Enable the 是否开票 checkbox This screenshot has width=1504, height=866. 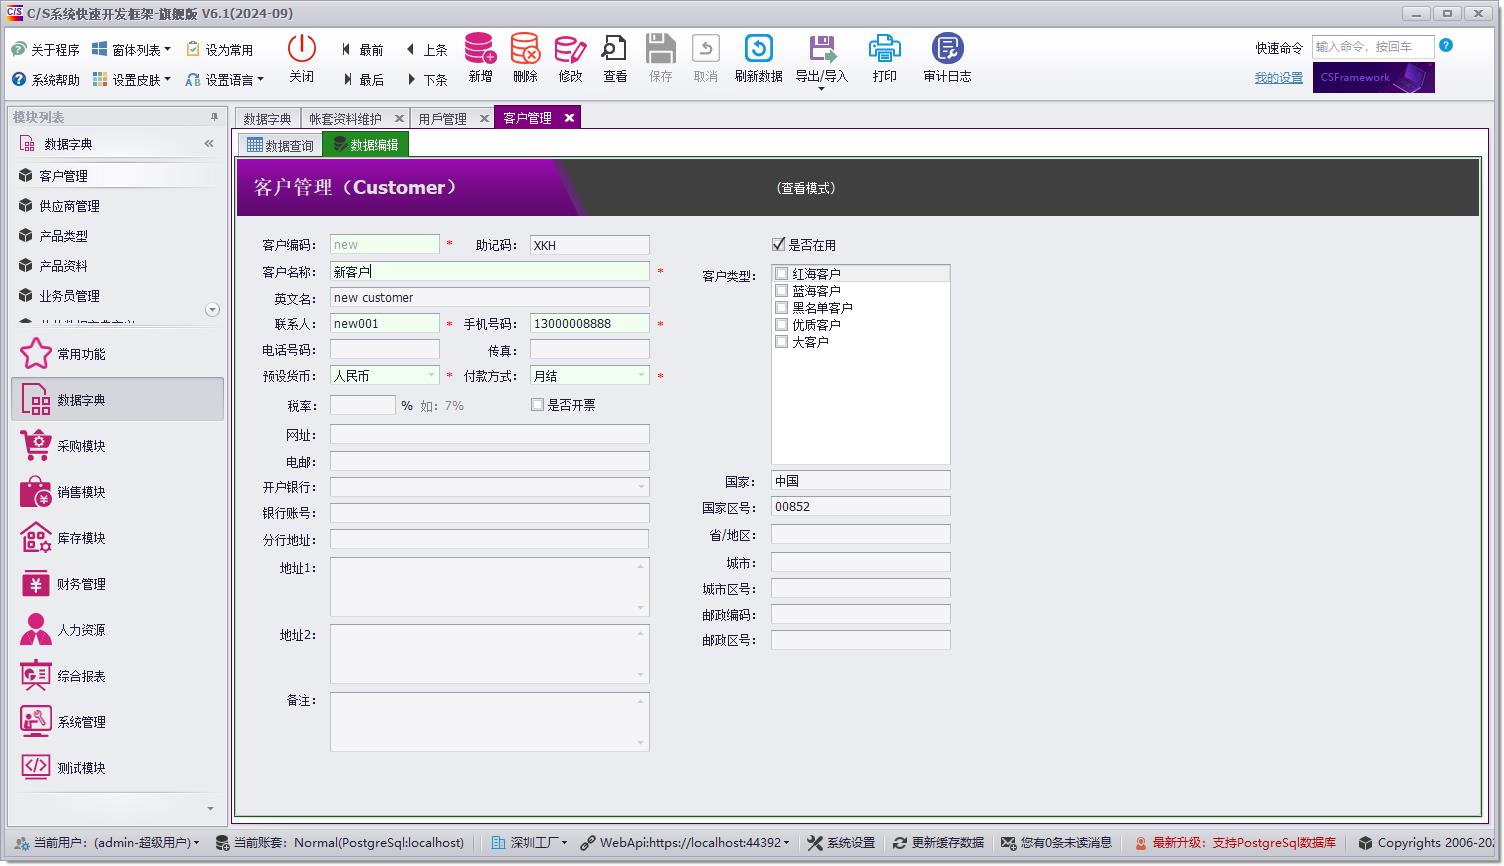click(x=537, y=404)
